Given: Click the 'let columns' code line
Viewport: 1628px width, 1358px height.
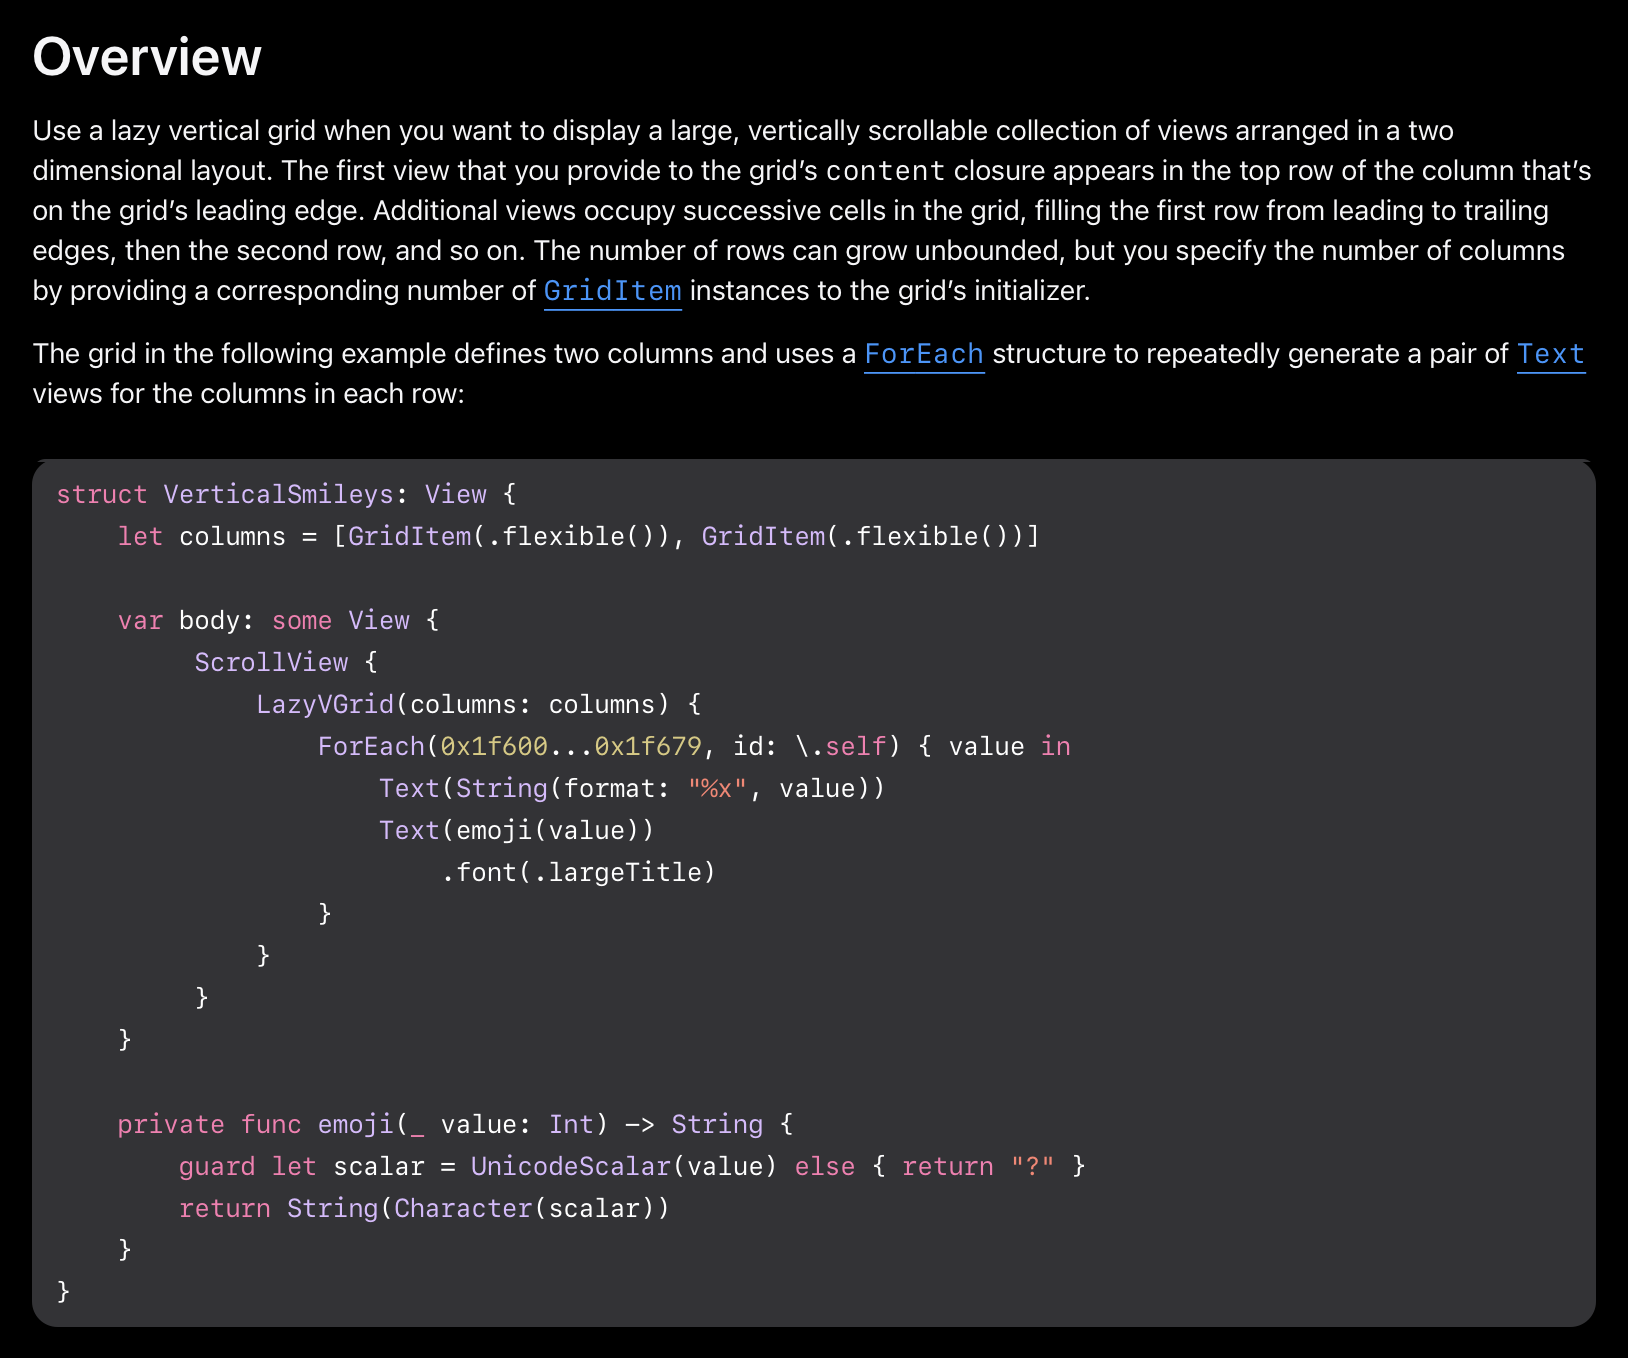Looking at the screenshot, I should click(x=579, y=536).
